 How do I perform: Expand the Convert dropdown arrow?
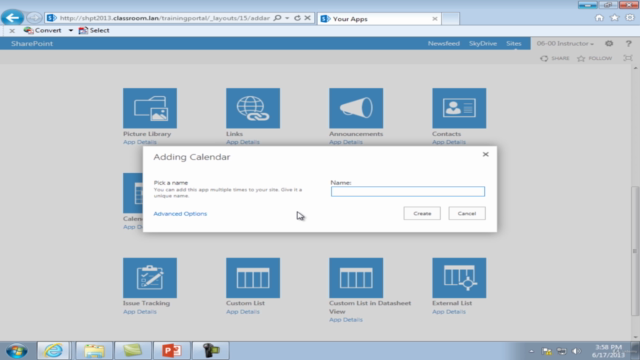[x=71, y=31]
